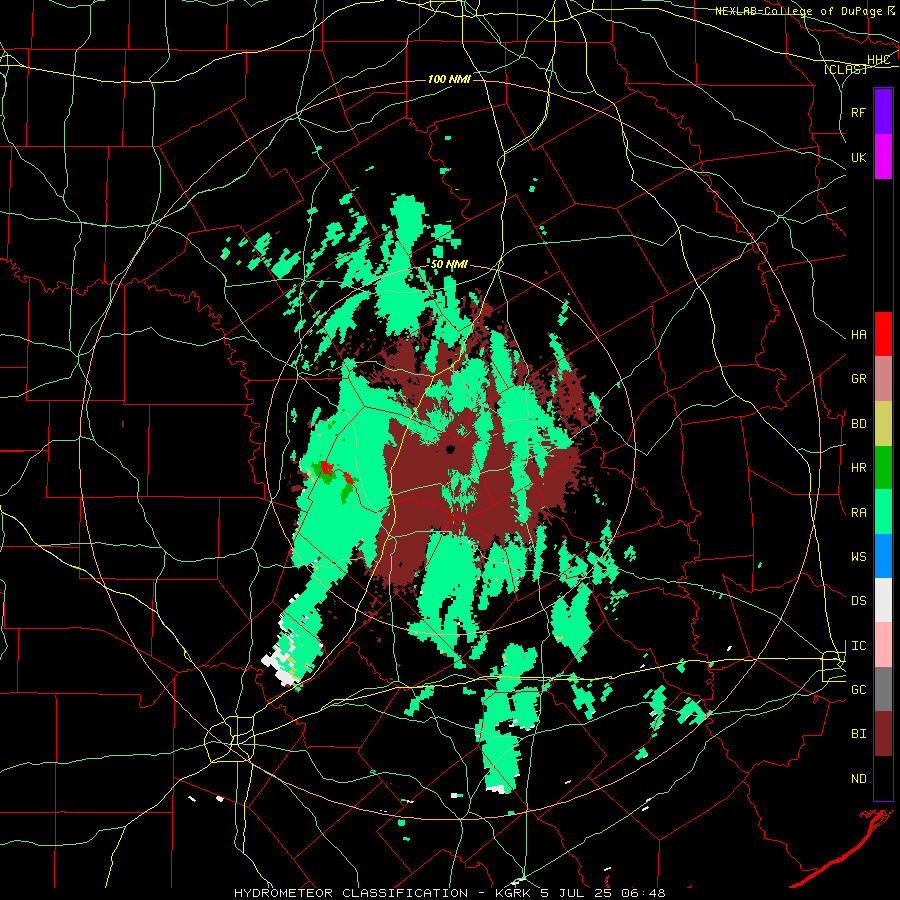Screen dimensions: 900x900
Task: Click the WS blue legend block
Action: coord(883,556)
